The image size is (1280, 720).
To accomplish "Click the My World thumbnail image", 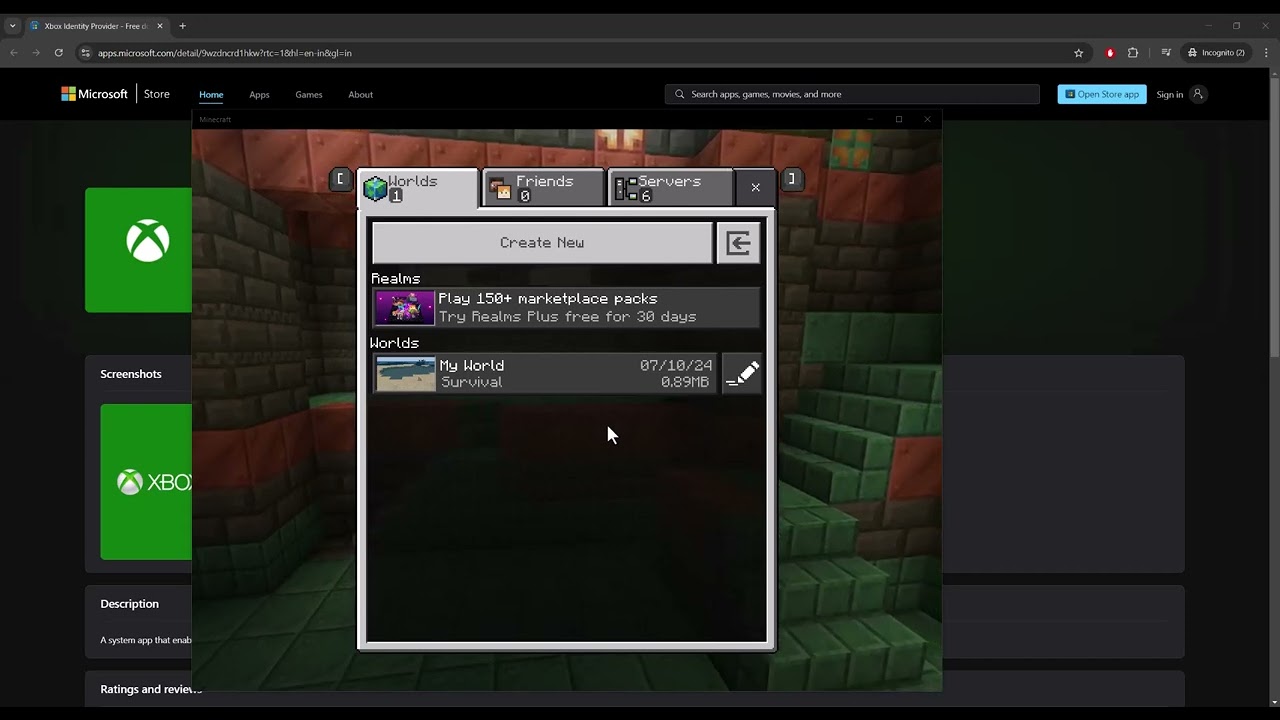I will pos(406,374).
